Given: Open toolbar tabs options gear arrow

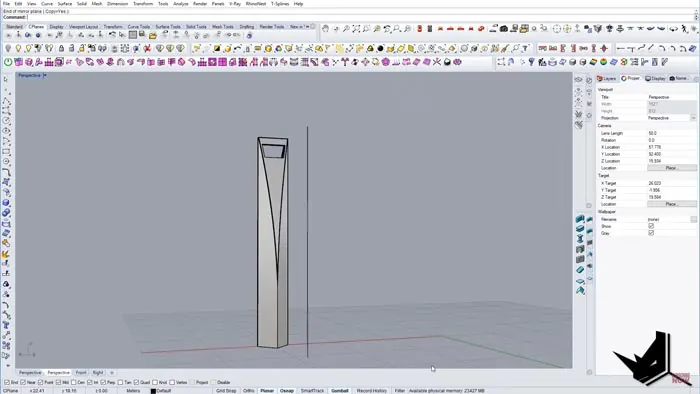Looking at the screenshot, I should tap(312, 26).
